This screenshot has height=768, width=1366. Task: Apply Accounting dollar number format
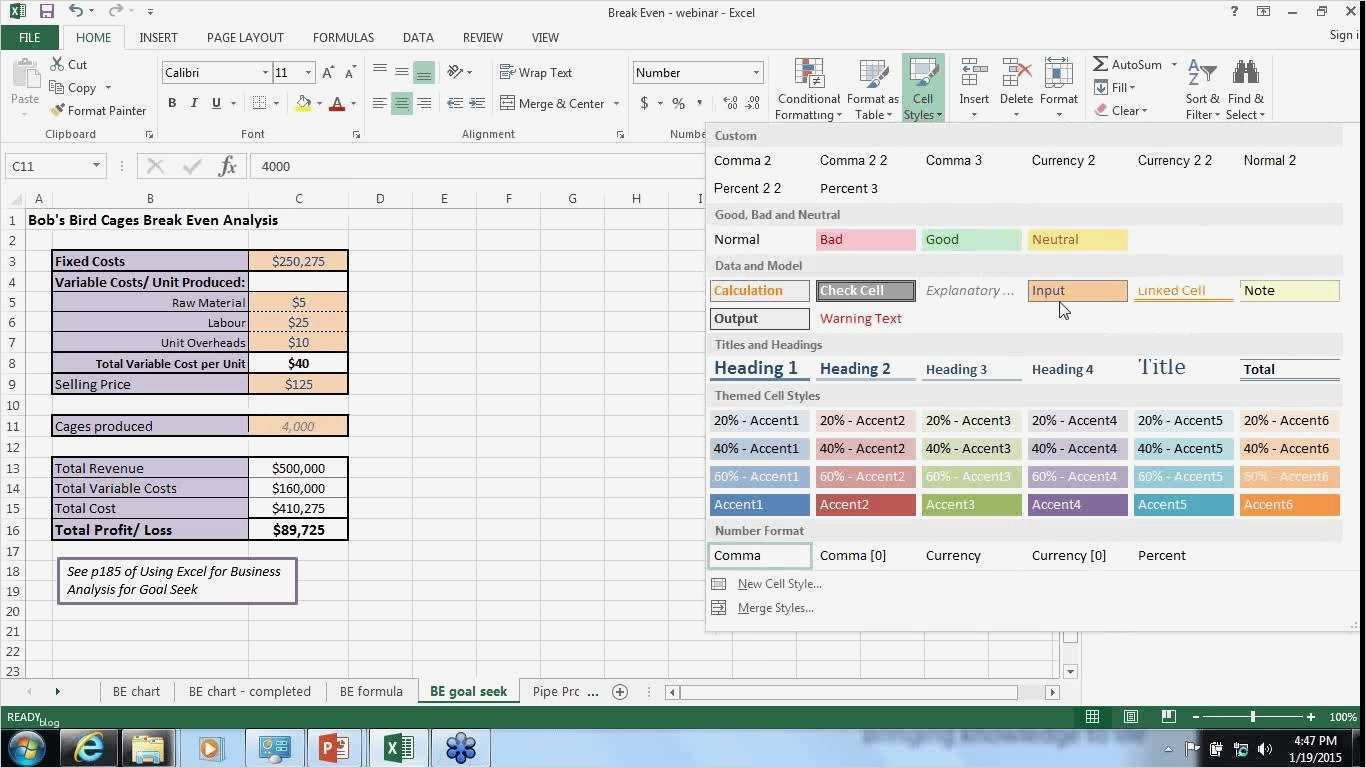click(645, 103)
